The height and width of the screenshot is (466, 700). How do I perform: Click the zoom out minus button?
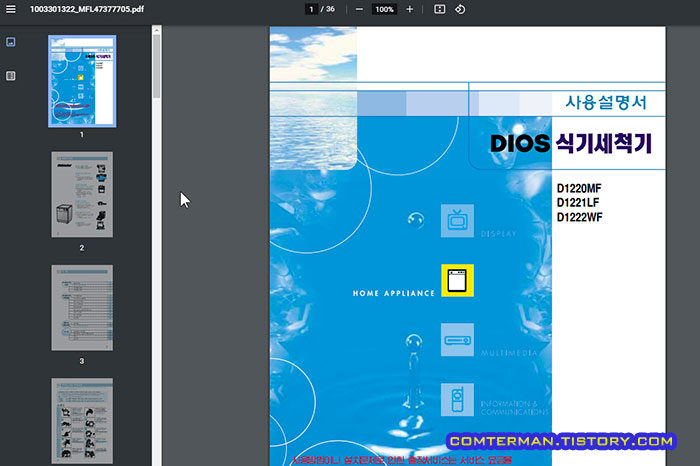(x=359, y=9)
